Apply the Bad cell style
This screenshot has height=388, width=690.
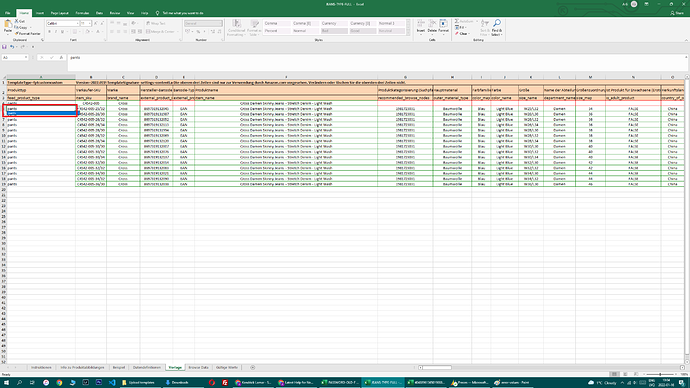(334, 31)
